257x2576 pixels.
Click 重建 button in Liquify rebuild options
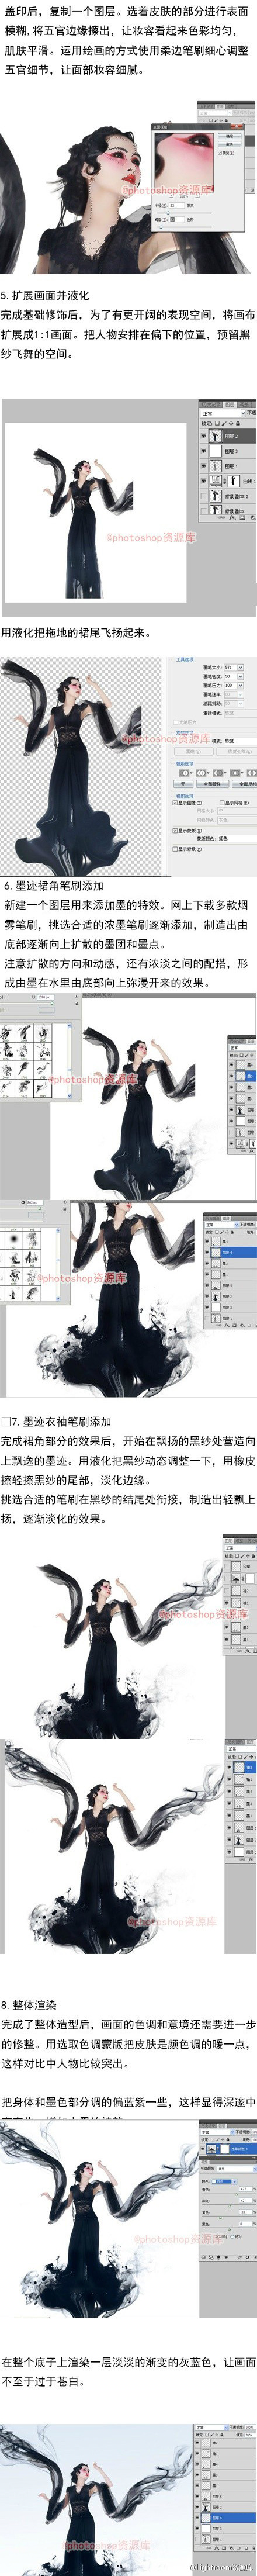[x=193, y=752]
